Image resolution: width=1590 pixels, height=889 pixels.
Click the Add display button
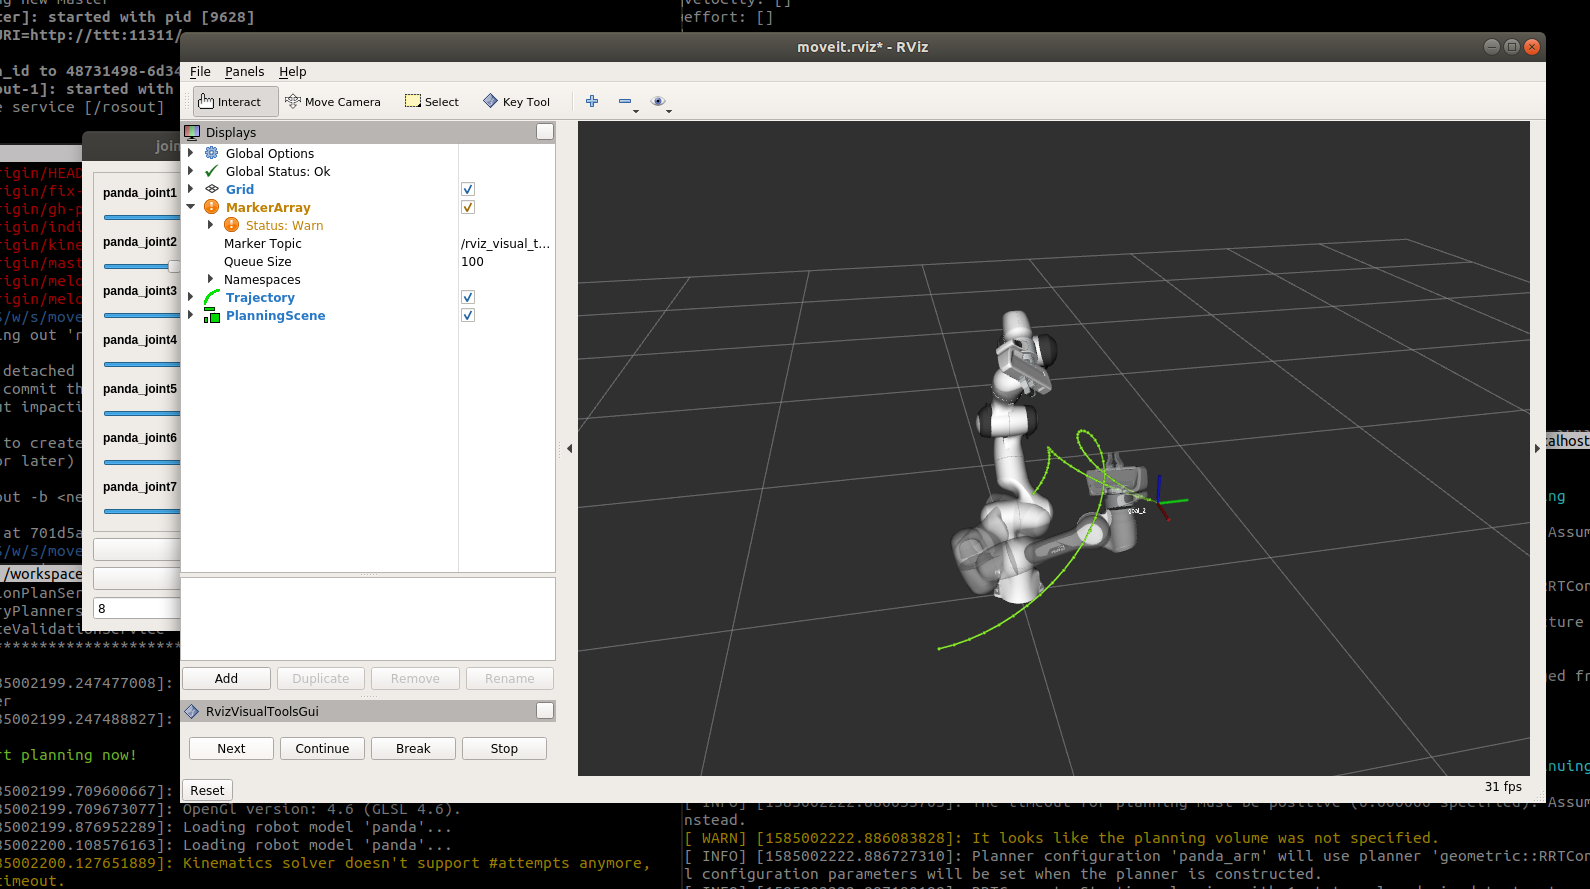pyautogui.click(x=226, y=678)
